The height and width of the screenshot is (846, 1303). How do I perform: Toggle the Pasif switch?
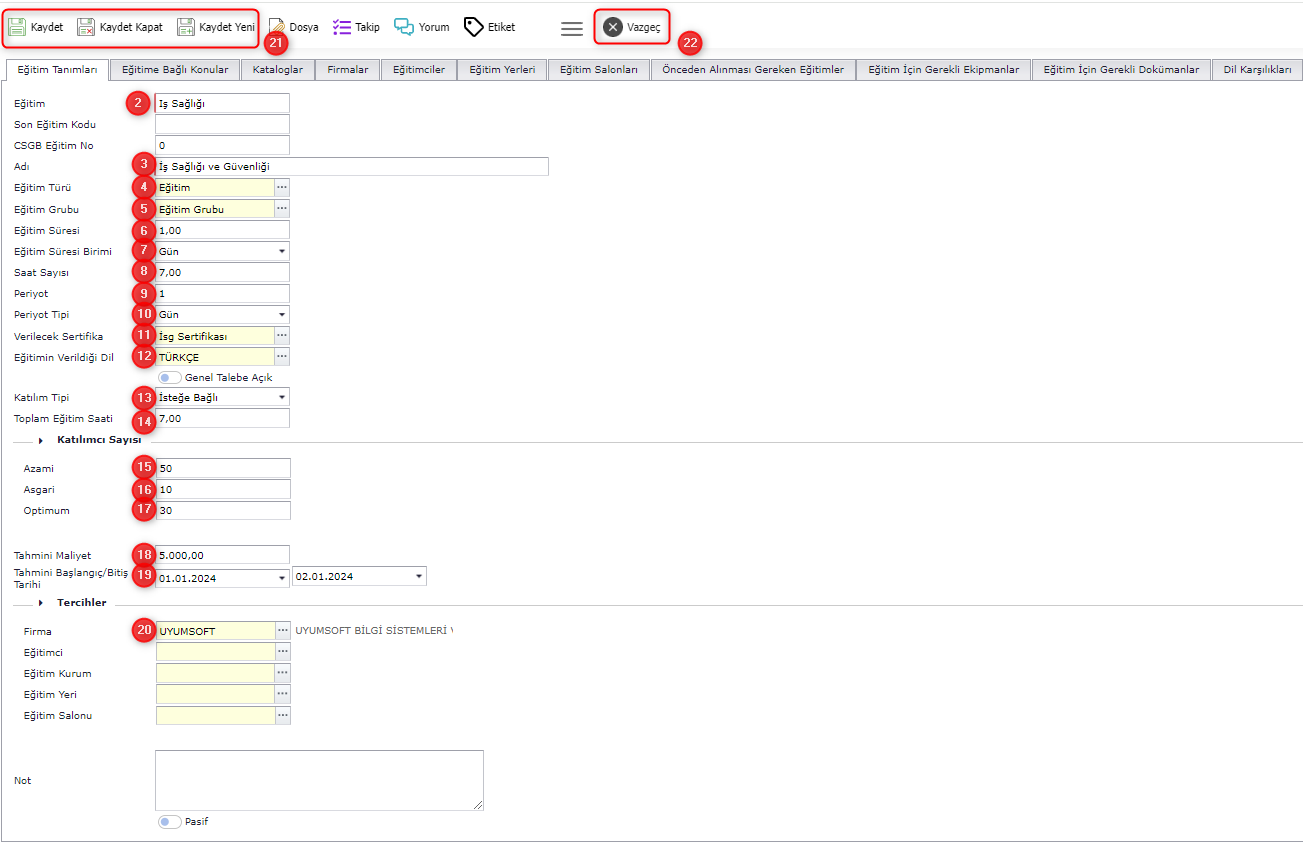pyautogui.click(x=170, y=822)
